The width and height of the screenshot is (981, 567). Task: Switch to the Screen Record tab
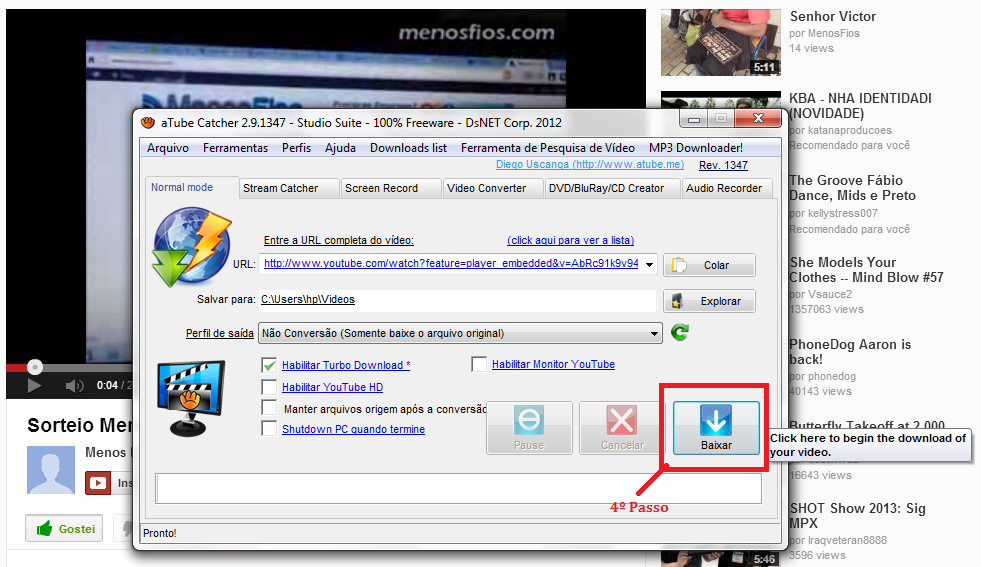click(390, 188)
